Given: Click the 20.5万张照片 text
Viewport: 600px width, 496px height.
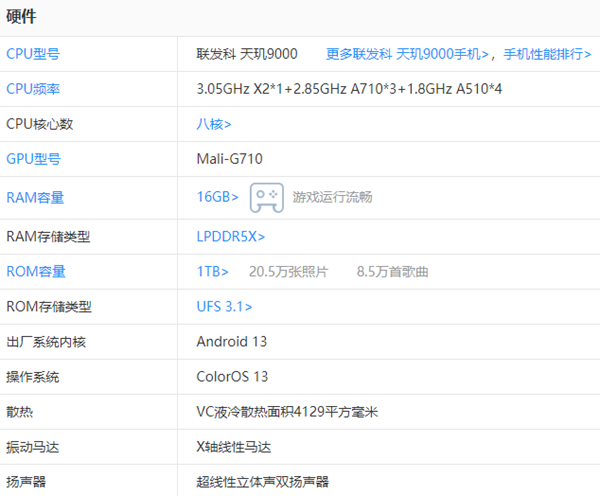Looking at the screenshot, I should pos(288,271).
